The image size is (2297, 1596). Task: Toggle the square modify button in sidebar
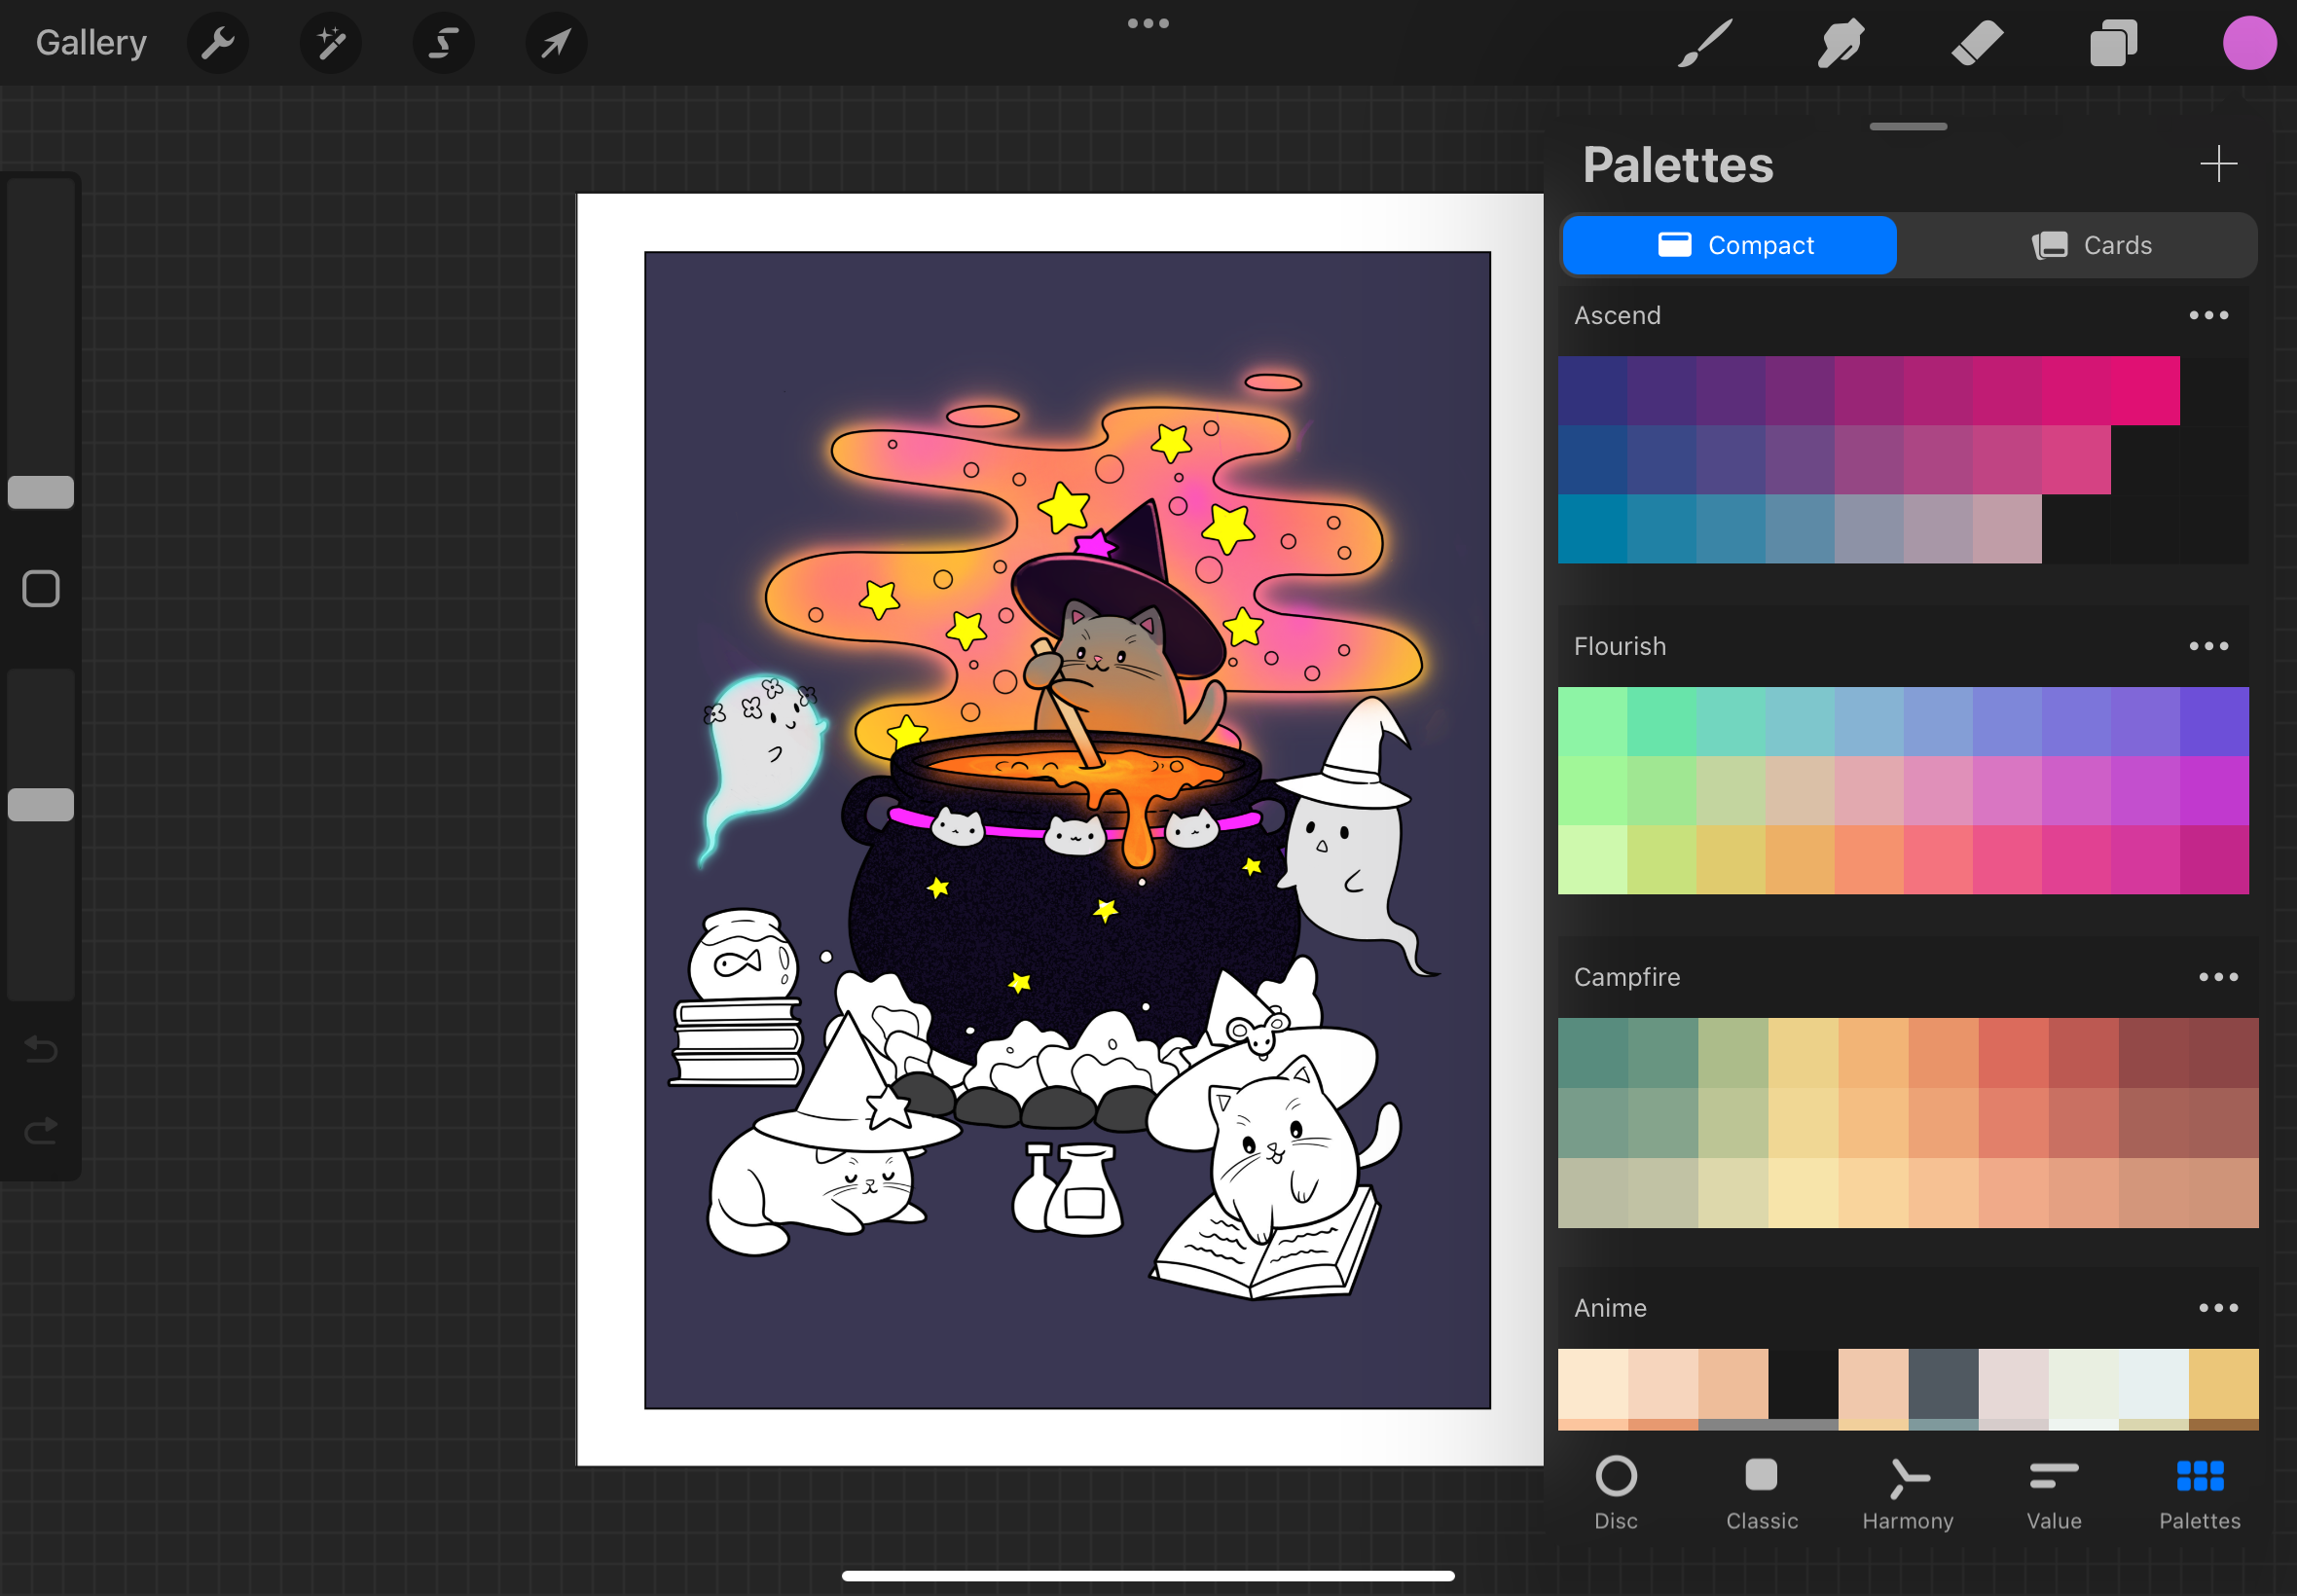tap(41, 589)
